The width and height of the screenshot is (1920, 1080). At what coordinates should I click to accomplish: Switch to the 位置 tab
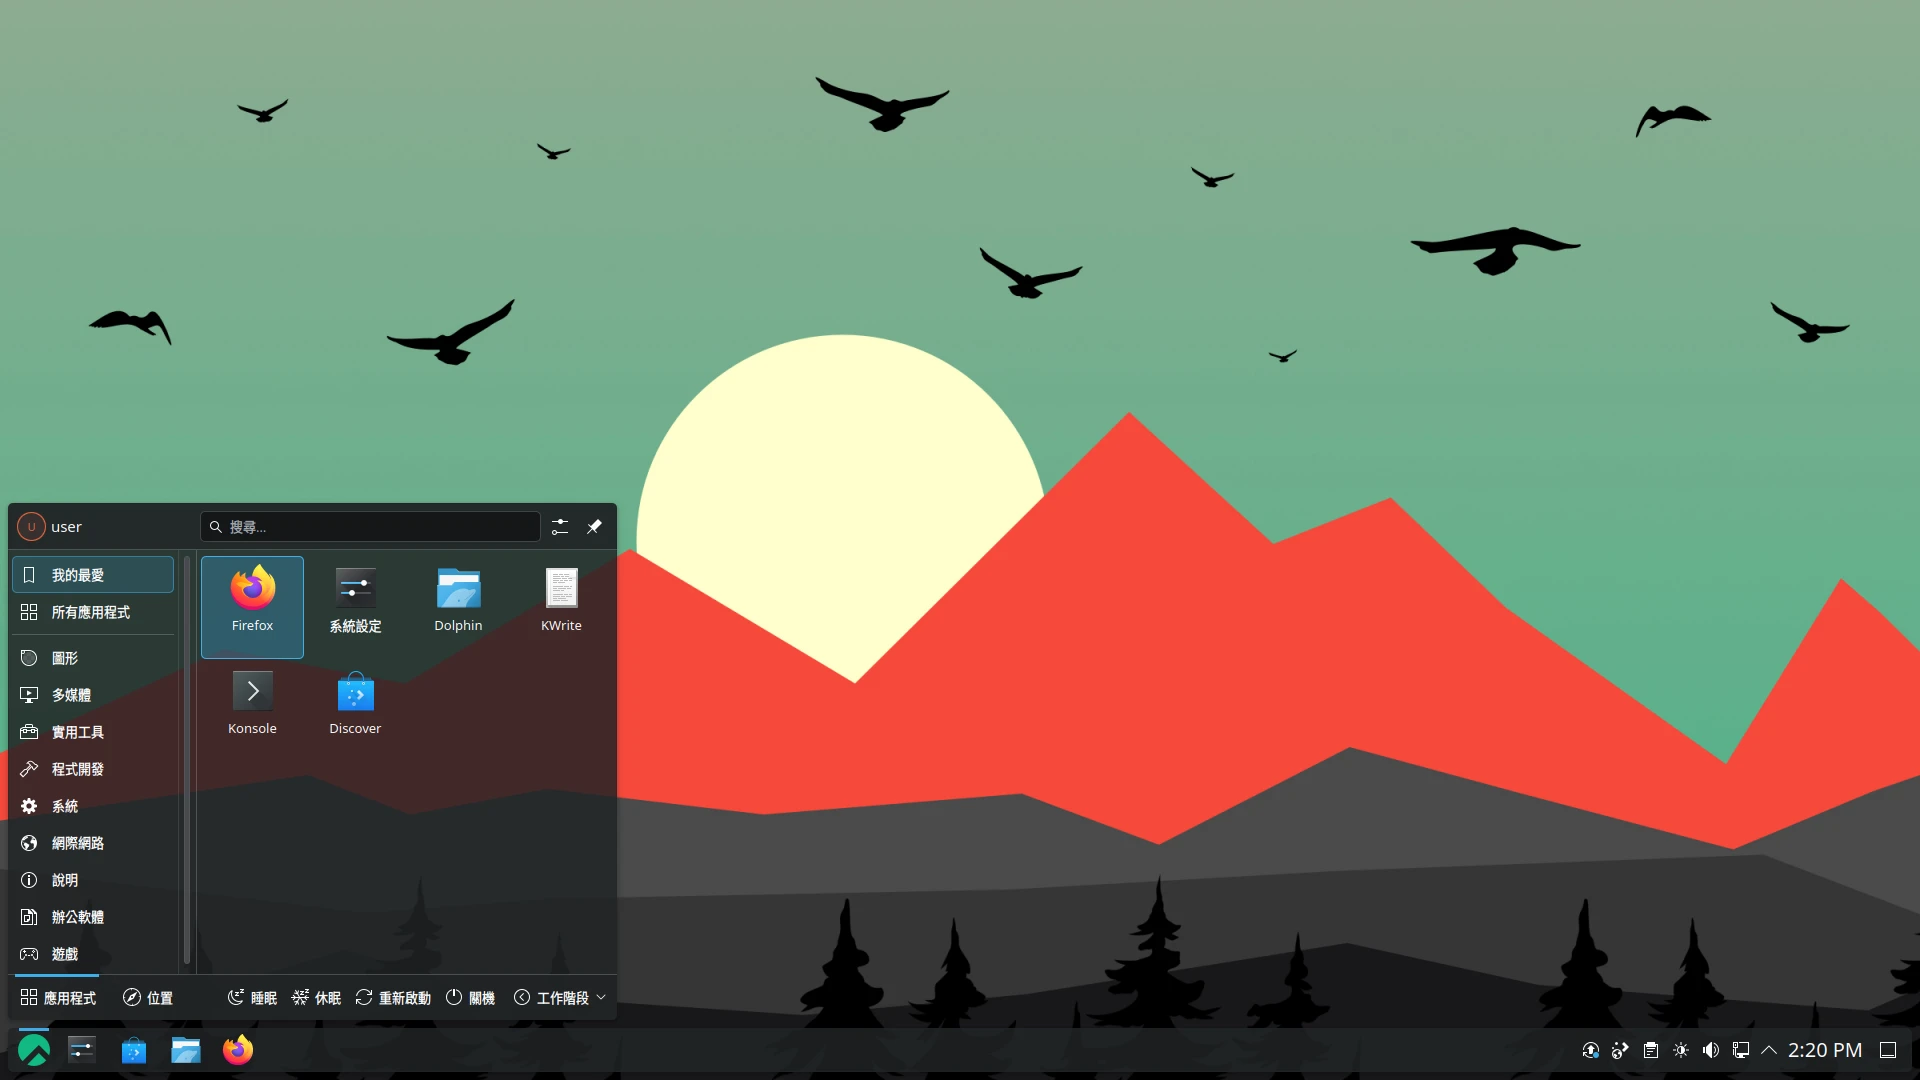click(x=148, y=998)
